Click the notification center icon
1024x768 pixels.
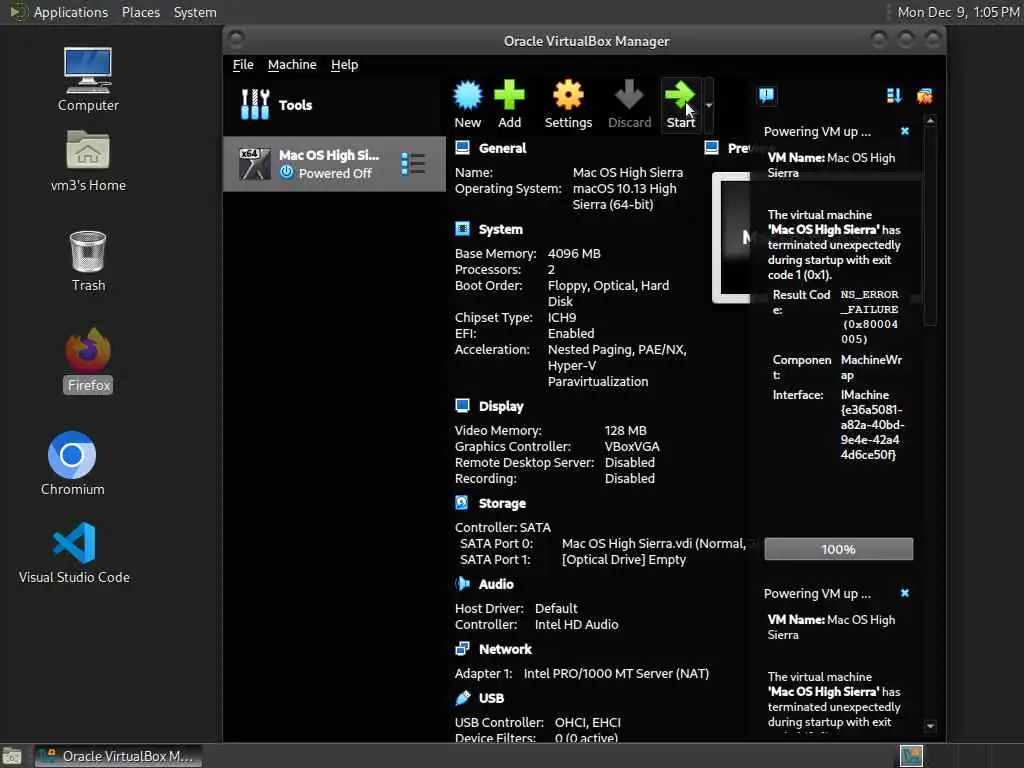pos(767,96)
